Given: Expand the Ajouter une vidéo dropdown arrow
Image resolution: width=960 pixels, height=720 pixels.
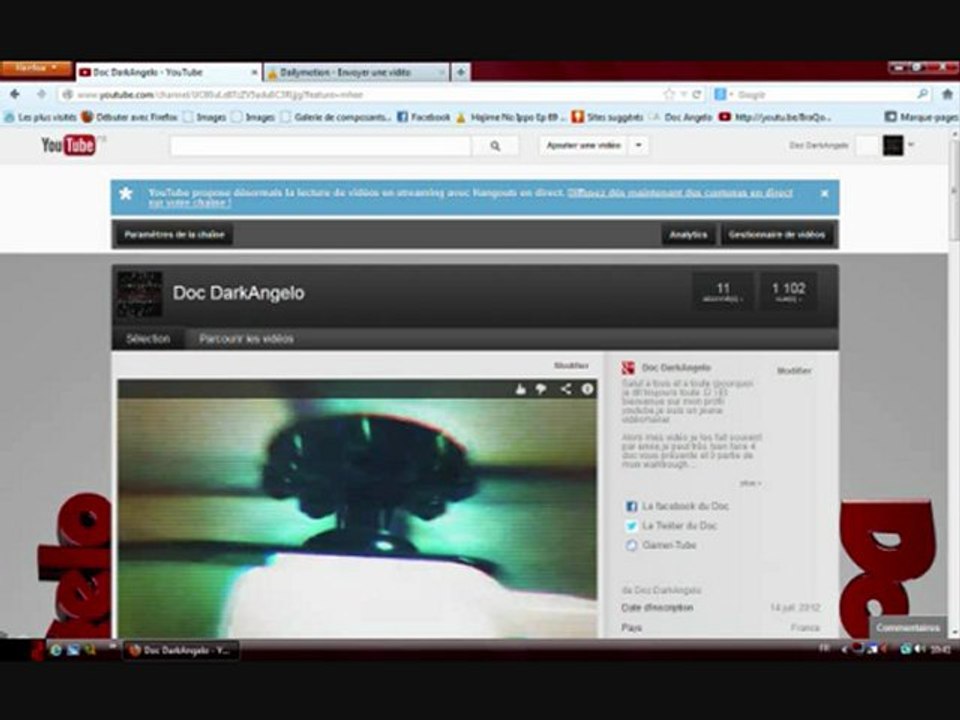Looking at the screenshot, I should click(639, 146).
